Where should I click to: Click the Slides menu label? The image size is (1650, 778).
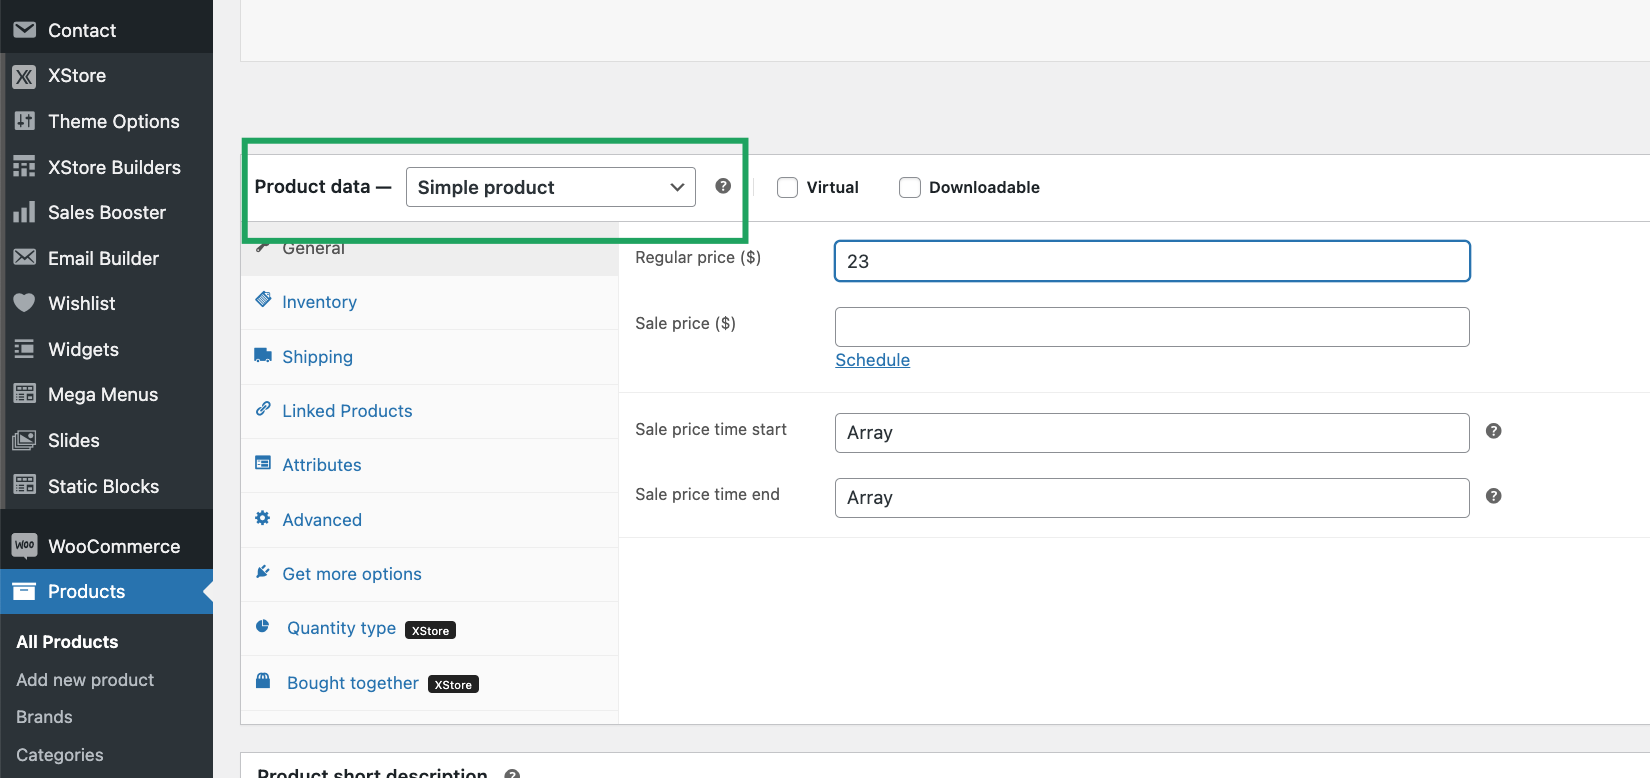pos(74,440)
